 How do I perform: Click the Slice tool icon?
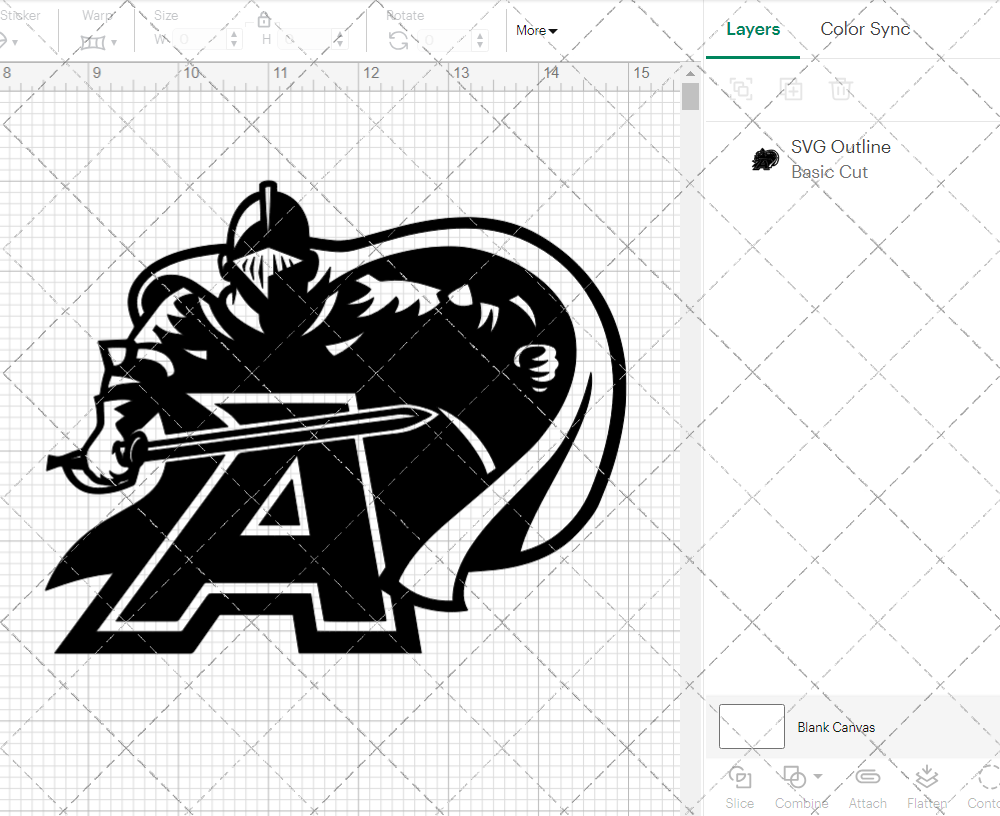pyautogui.click(x=739, y=777)
